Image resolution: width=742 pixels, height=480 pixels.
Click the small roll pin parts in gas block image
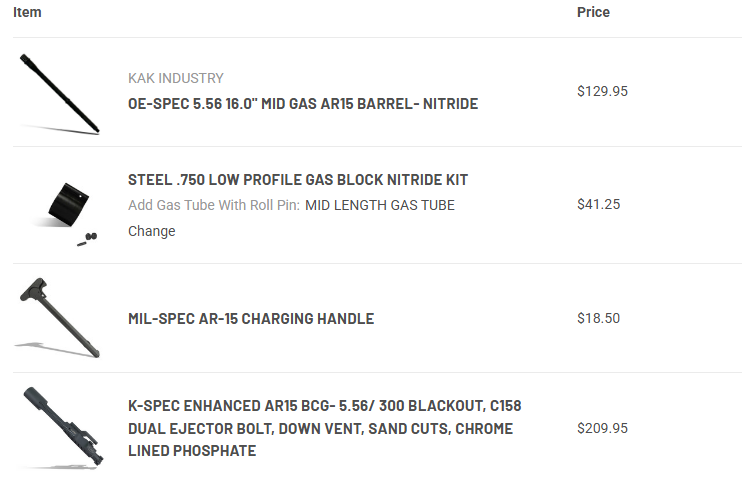click(88, 239)
